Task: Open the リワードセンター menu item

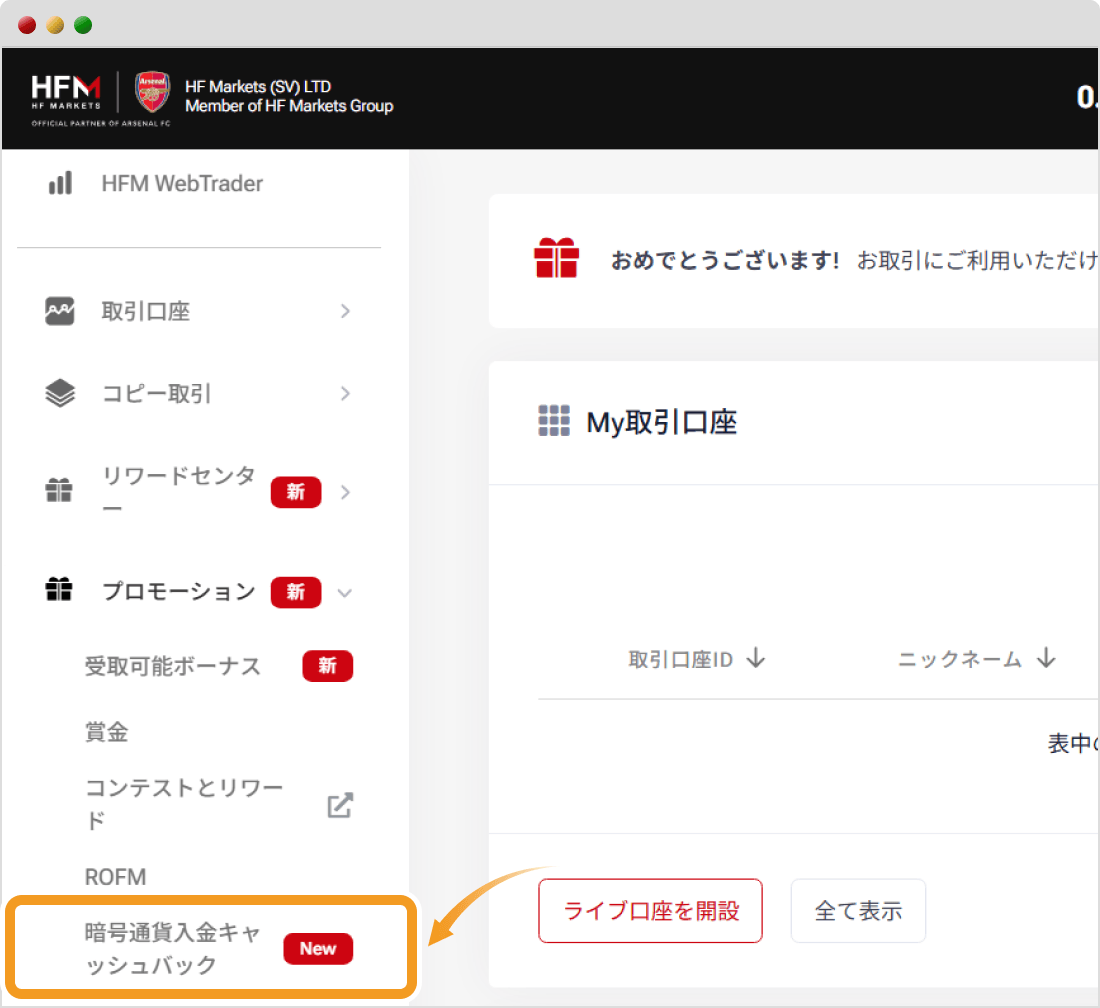Action: [x=179, y=491]
